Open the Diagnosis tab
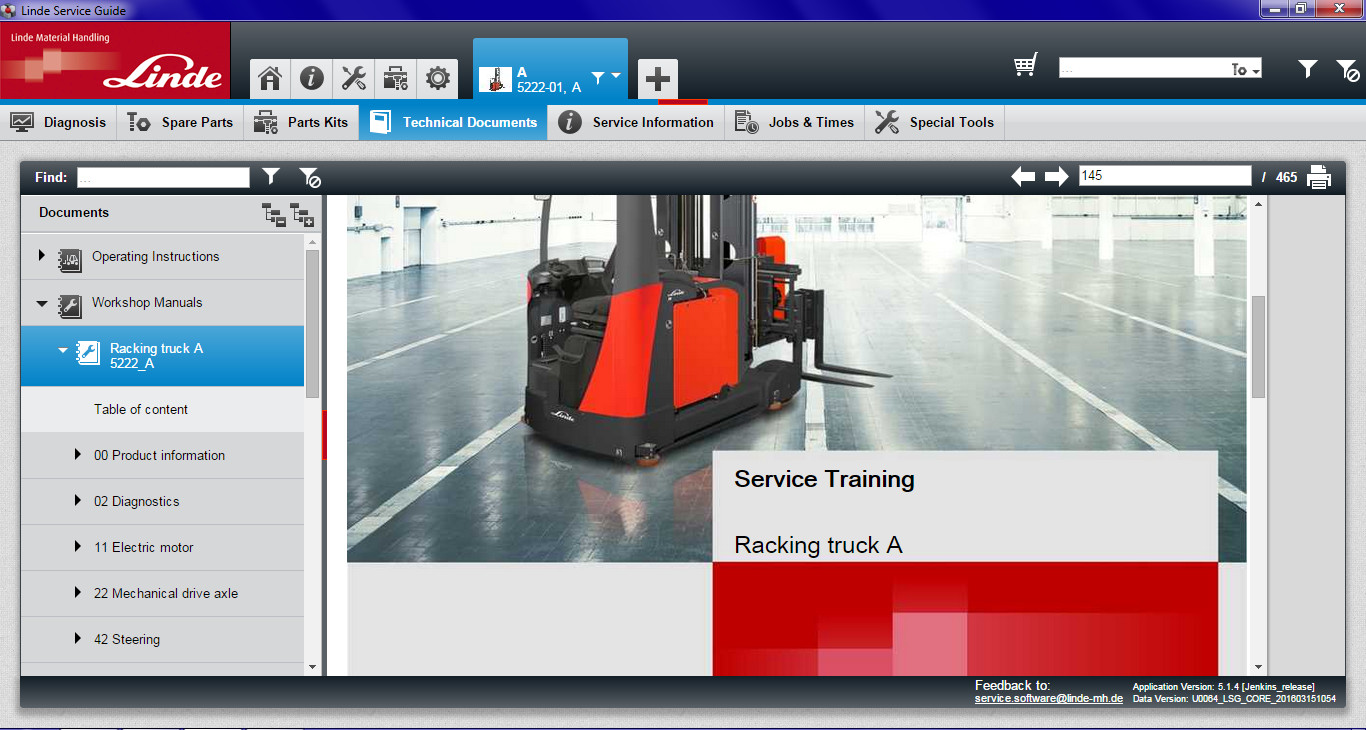This screenshot has width=1366, height=730. pos(59,122)
